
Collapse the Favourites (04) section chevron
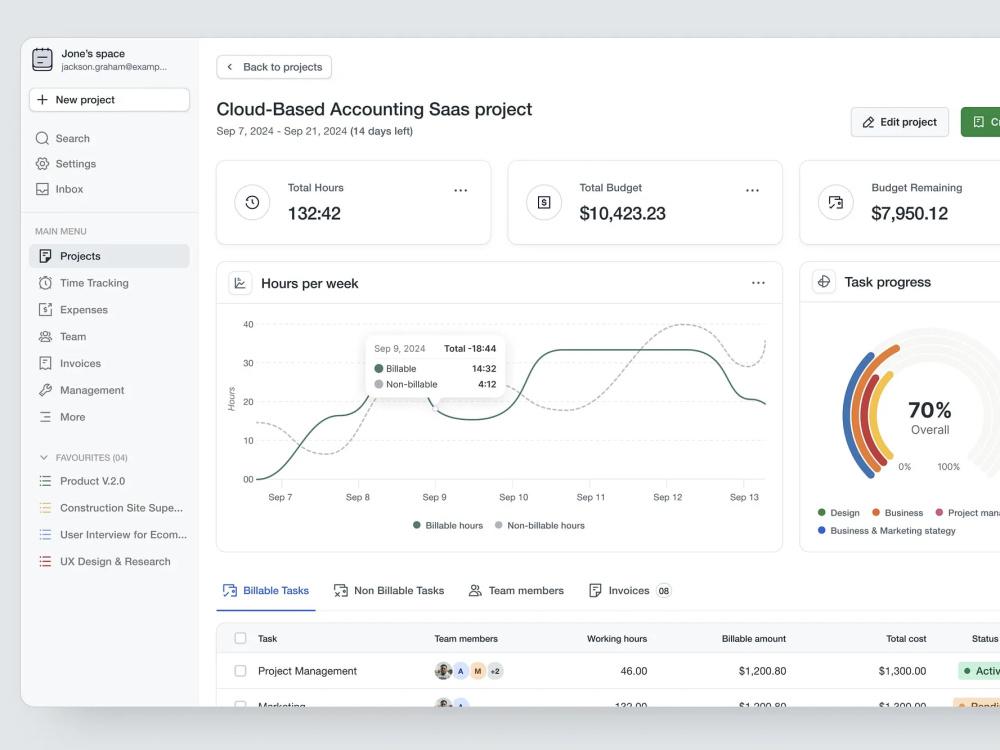click(x=43, y=457)
